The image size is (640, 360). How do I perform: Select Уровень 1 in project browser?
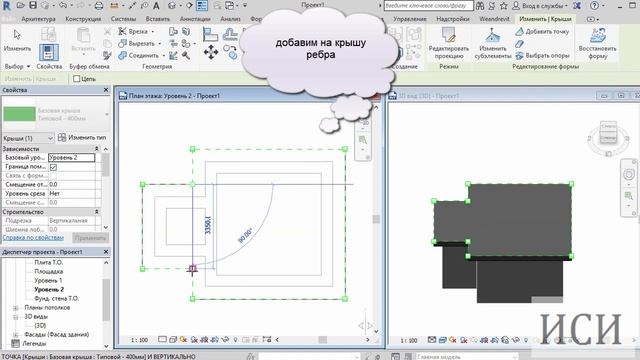pyautogui.click(x=48, y=280)
